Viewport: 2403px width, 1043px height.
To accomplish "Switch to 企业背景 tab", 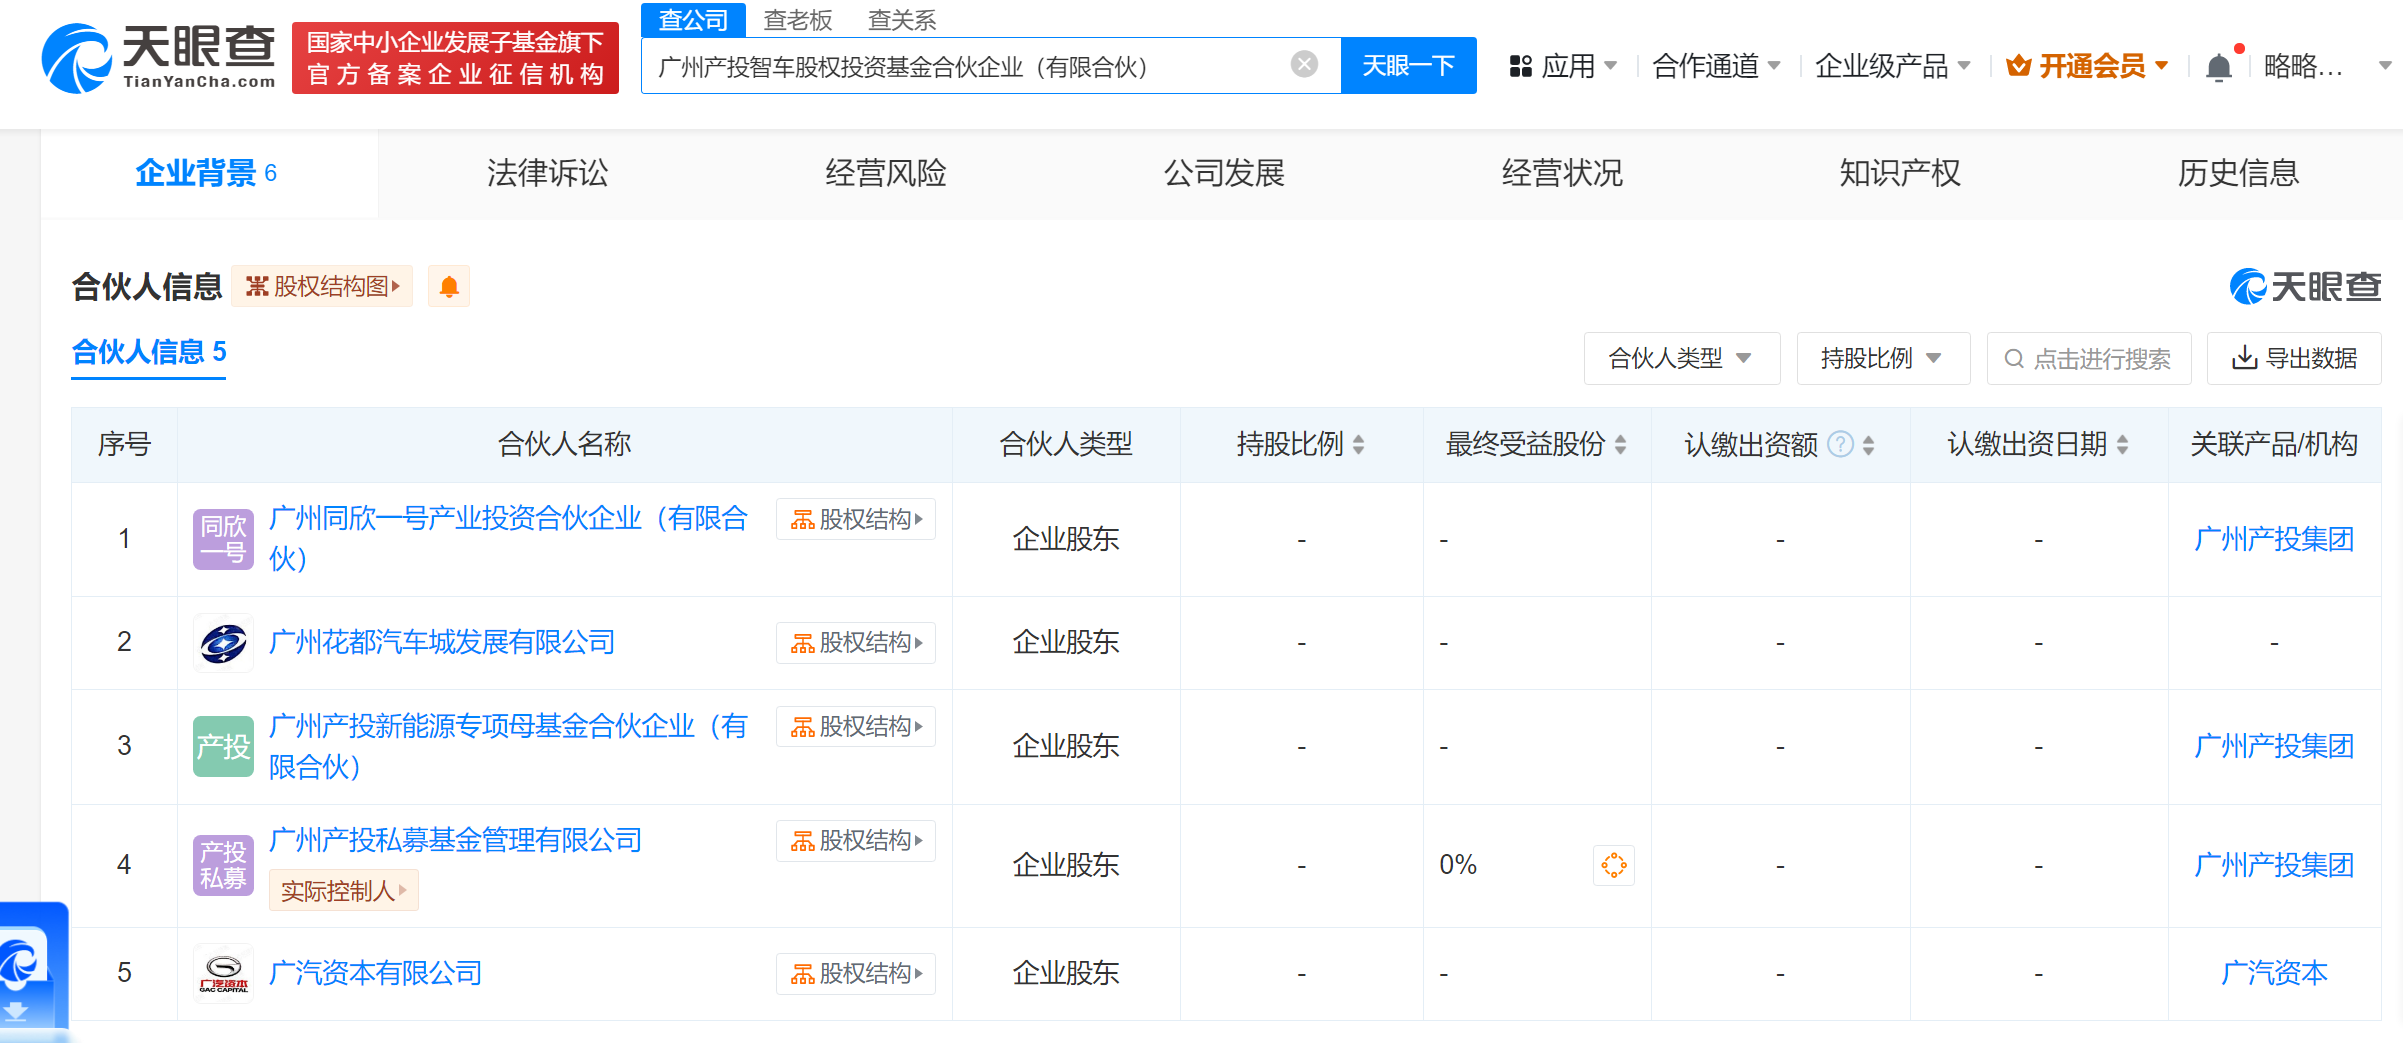I will pos(209,173).
